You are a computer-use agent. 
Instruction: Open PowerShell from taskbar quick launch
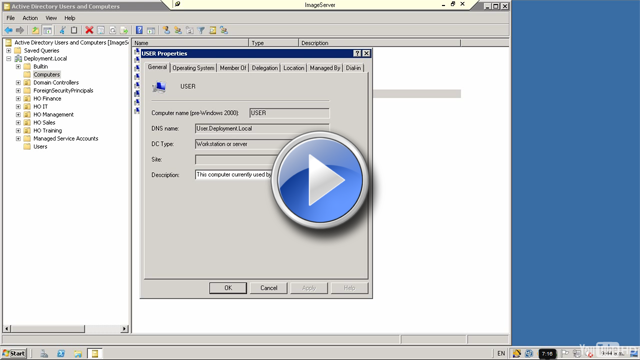click(x=61, y=353)
